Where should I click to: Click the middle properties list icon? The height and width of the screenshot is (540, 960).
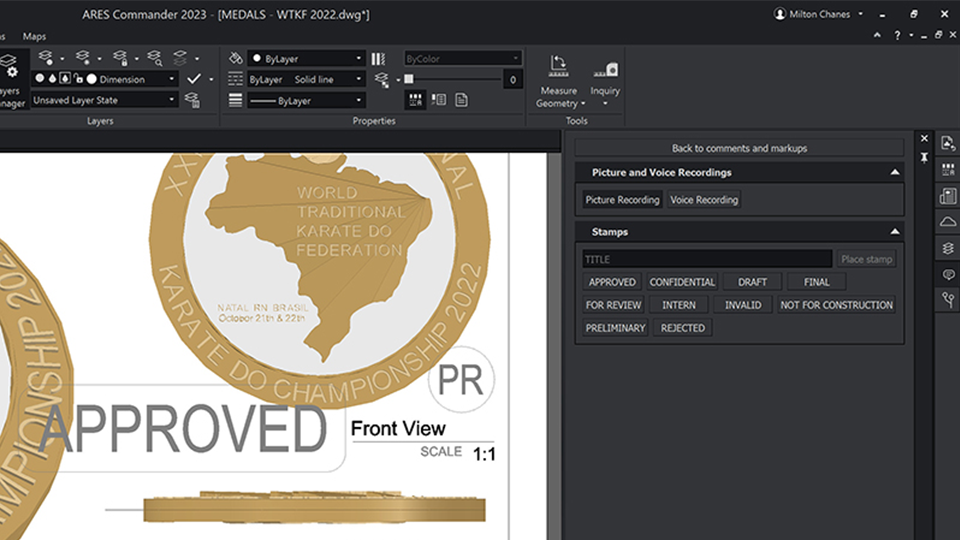439,99
